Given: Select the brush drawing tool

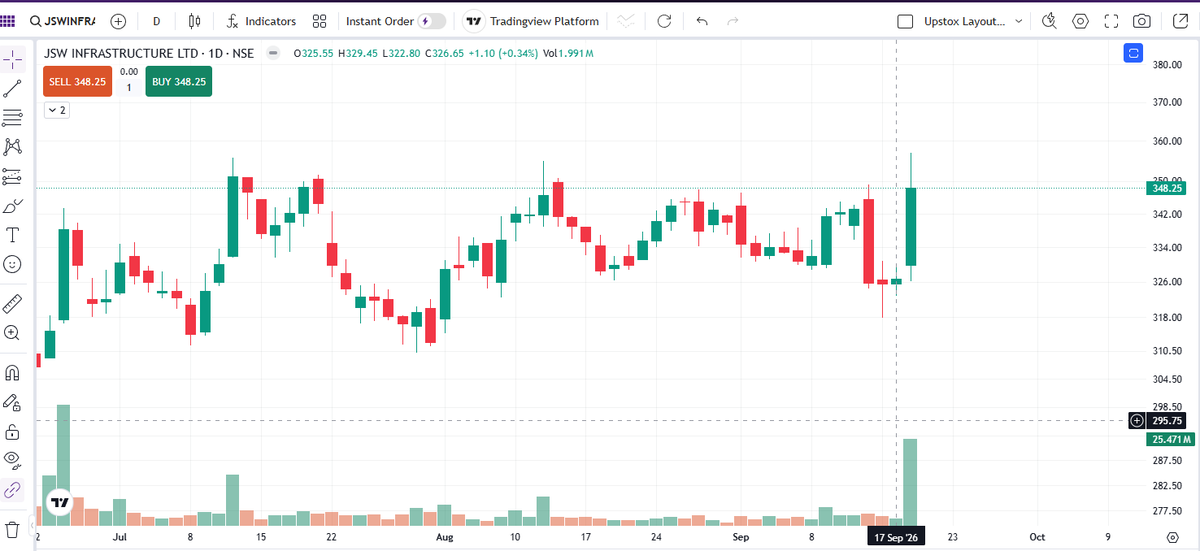Looking at the screenshot, I should [12, 206].
